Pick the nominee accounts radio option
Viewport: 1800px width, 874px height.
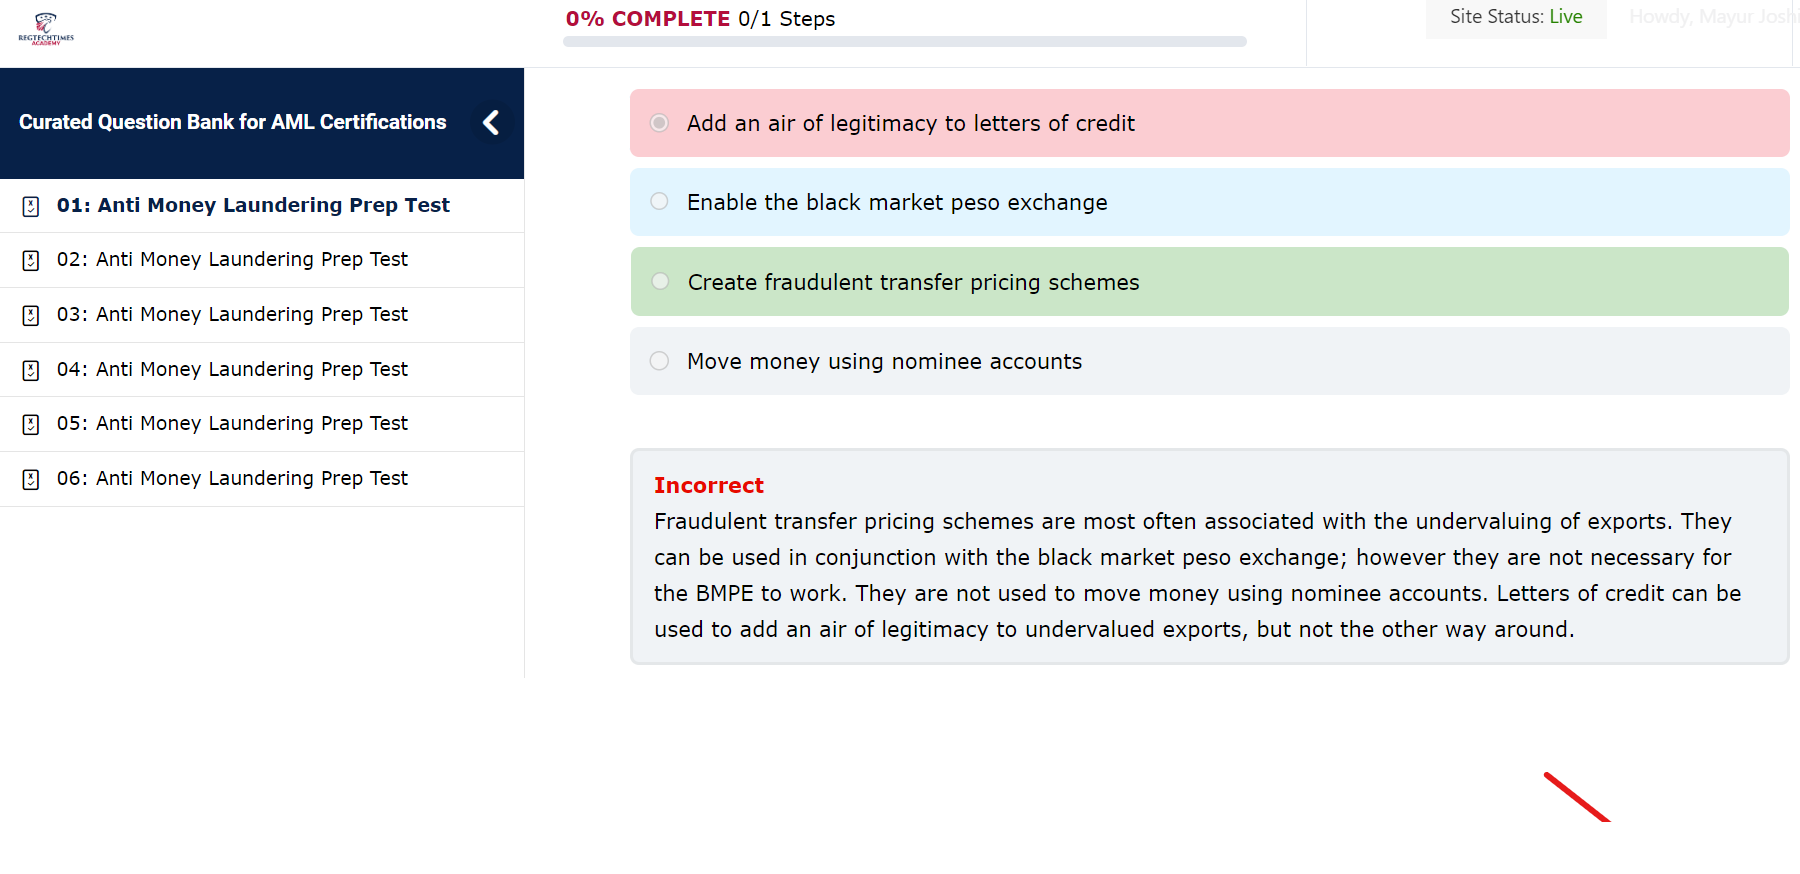[659, 360]
